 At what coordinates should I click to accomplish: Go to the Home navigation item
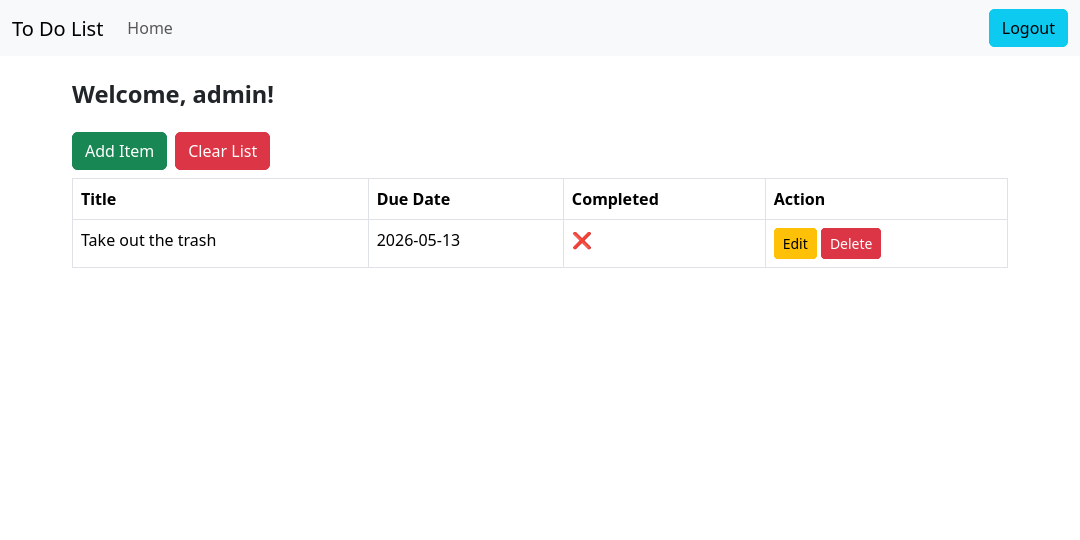[x=150, y=28]
